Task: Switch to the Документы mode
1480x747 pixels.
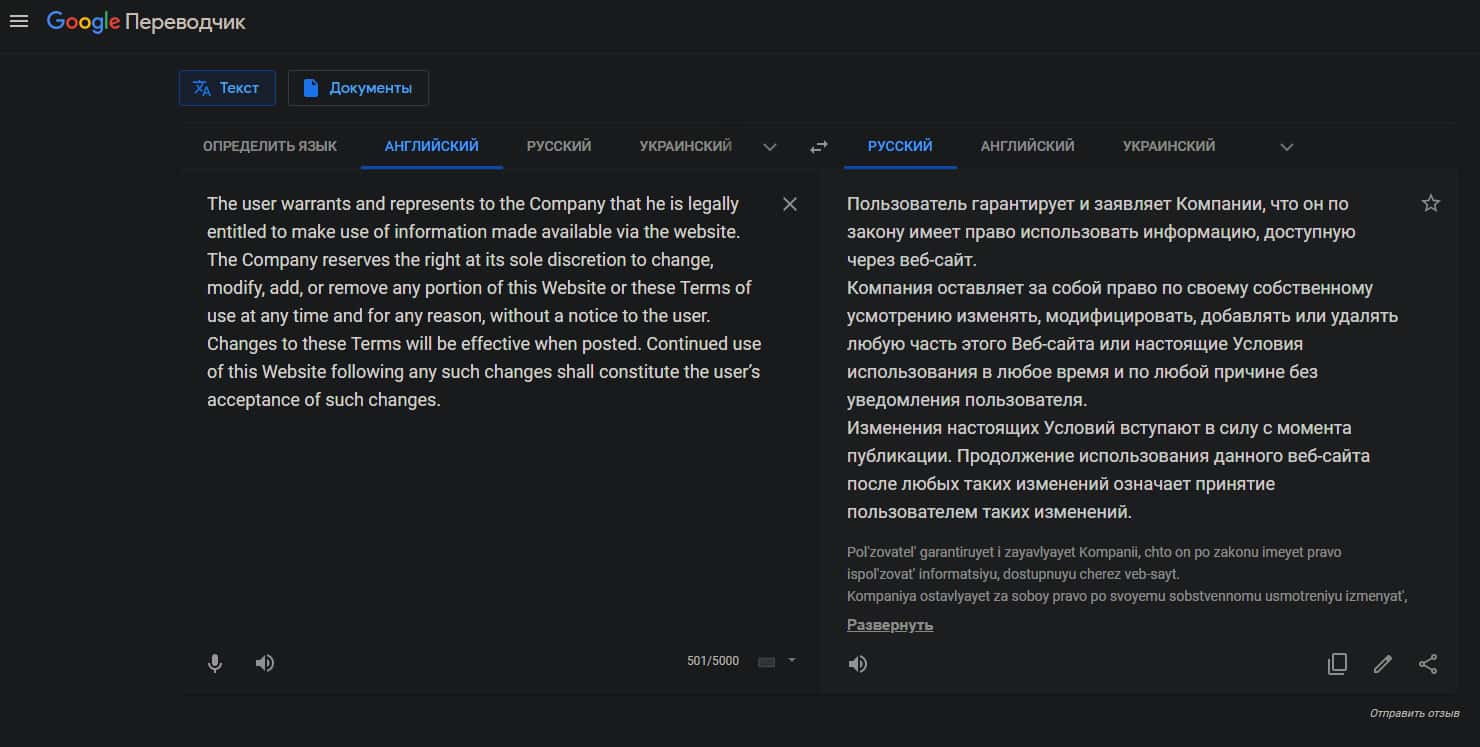Action: click(x=358, y=88)
